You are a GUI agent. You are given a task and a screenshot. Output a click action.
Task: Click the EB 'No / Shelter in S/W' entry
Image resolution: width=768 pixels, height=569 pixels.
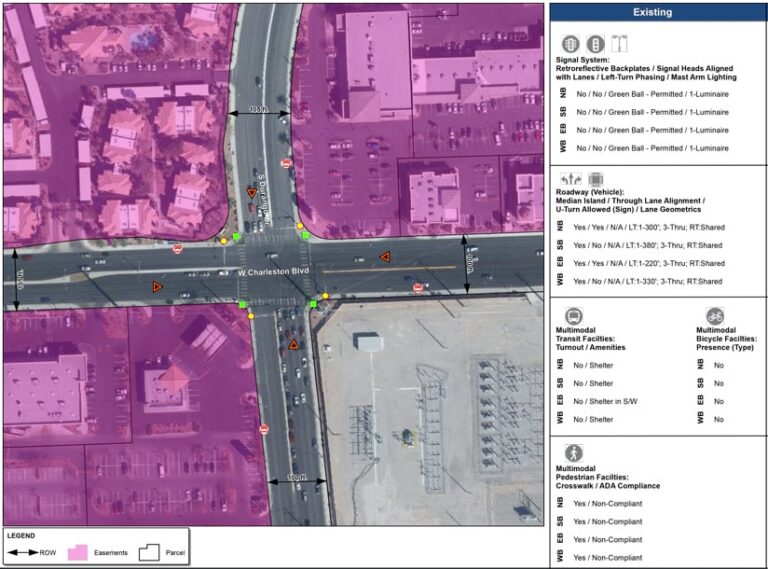[x=605, y=402]
